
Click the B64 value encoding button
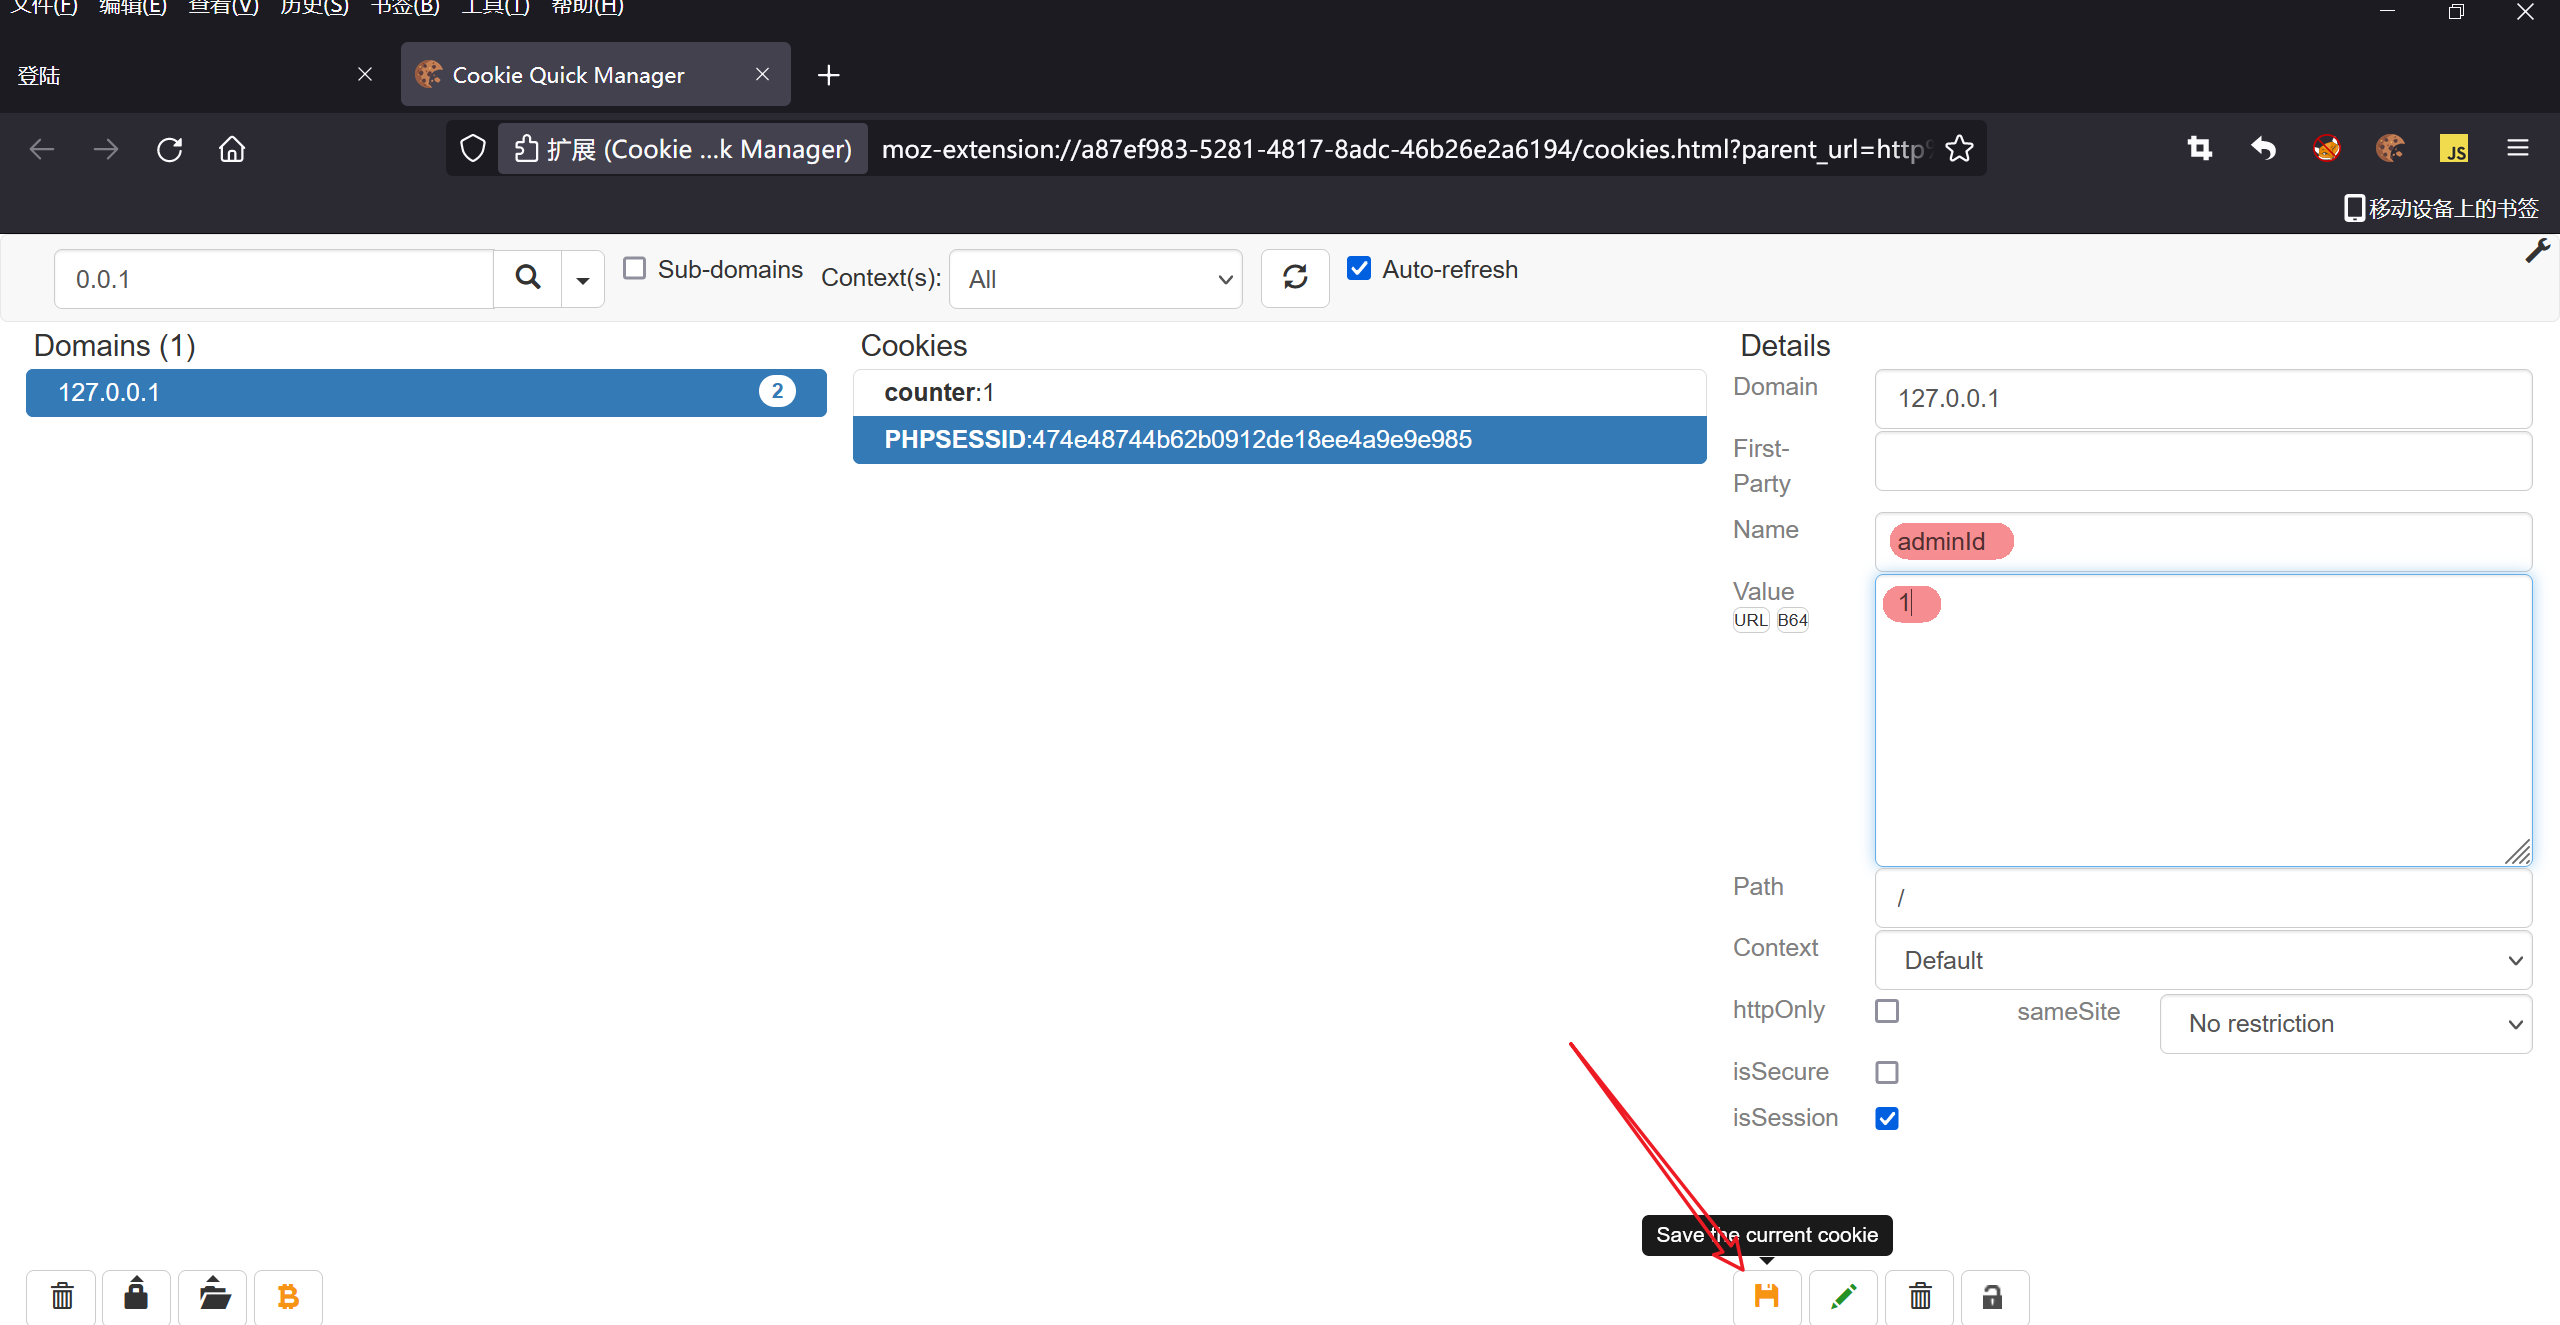[x=1792, y=620]
